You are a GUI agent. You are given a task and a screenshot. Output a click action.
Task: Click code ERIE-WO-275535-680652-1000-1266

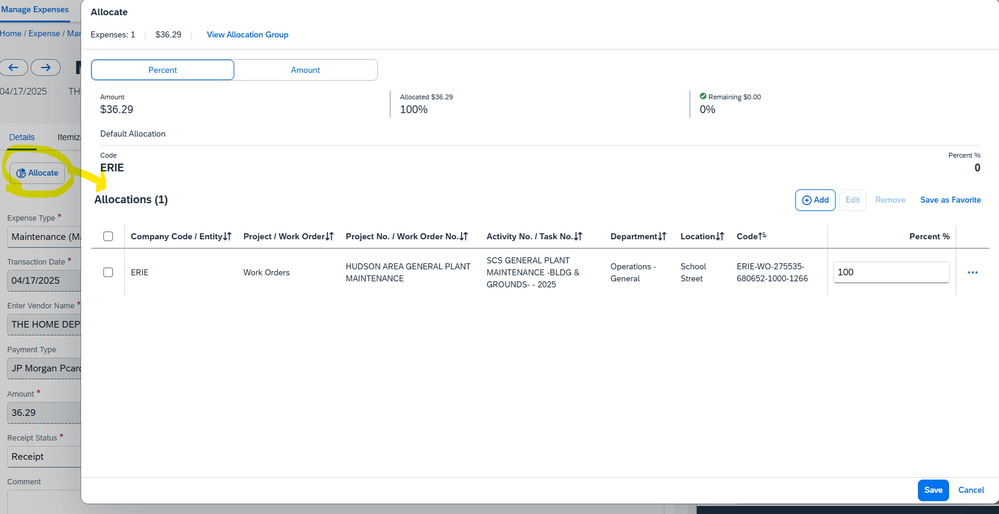(x=772, y=273)
